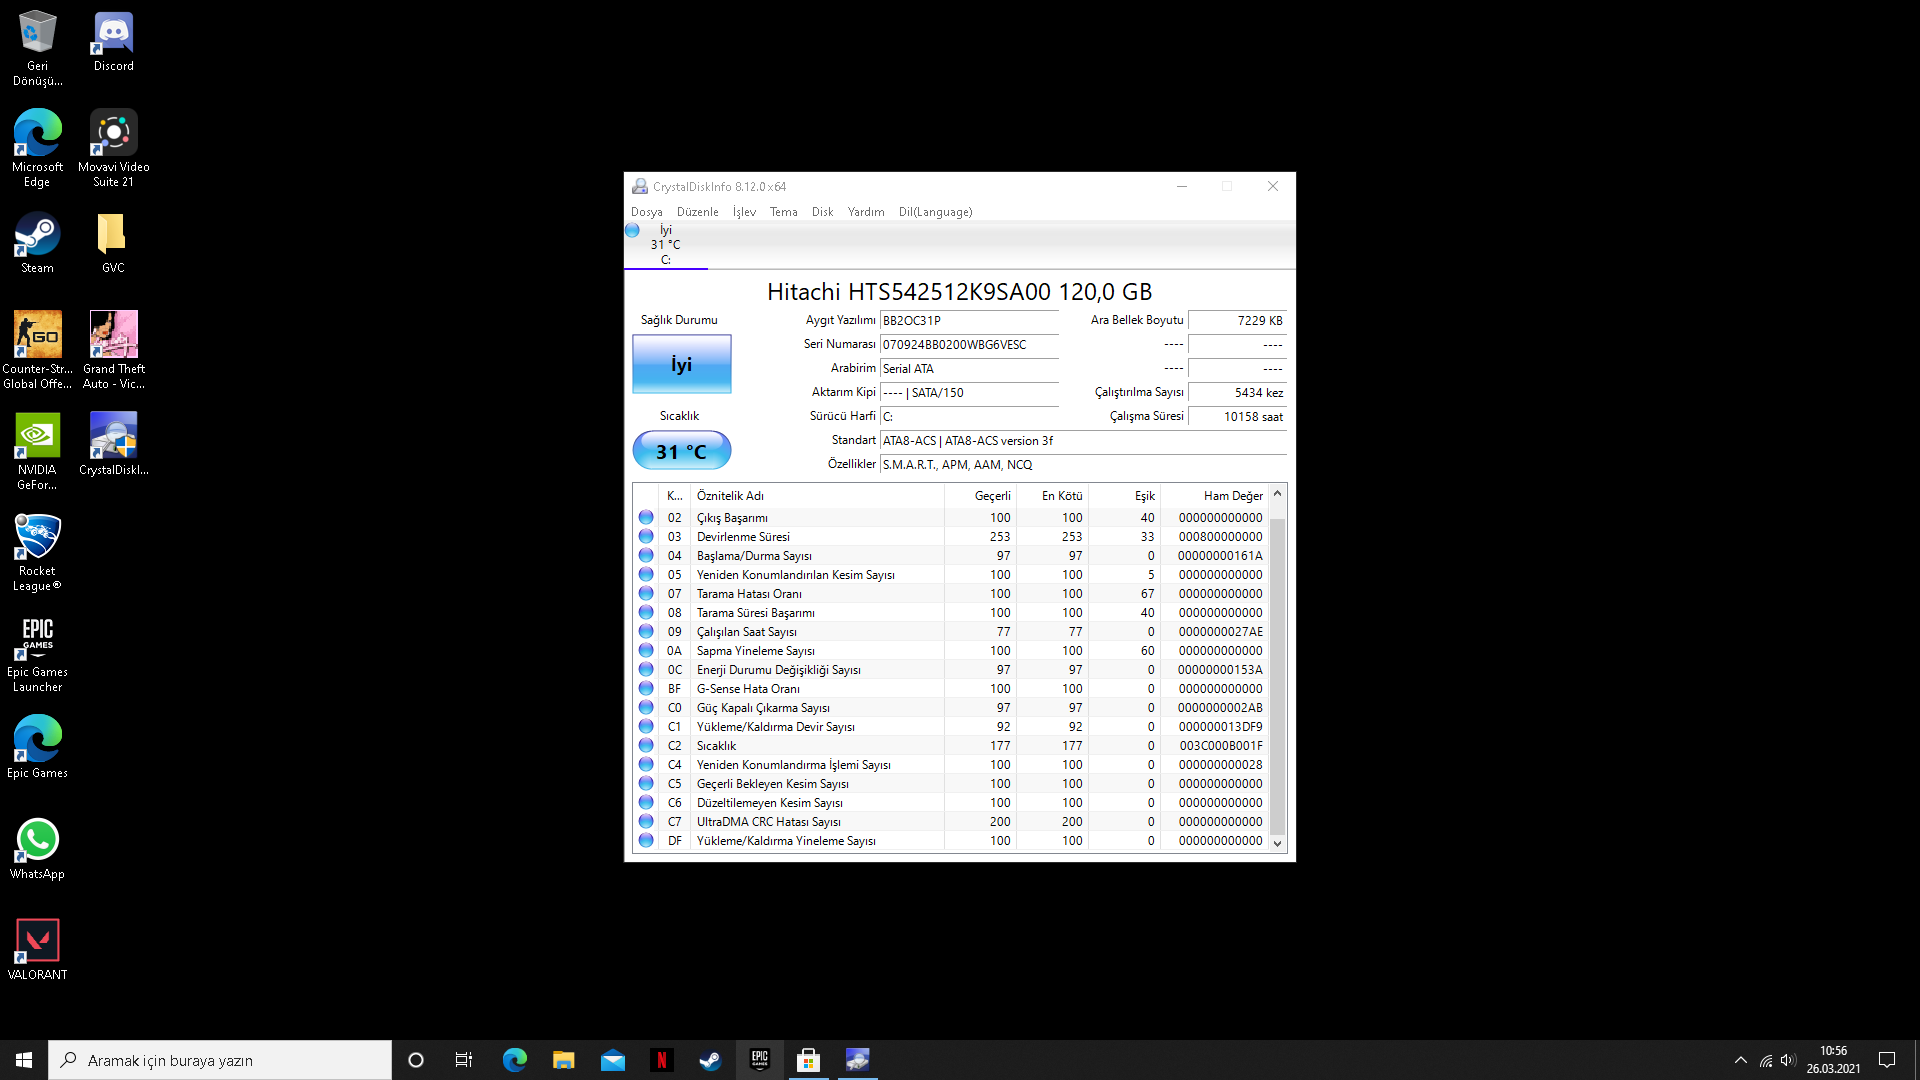Open the Dil(Language) menu
Viewport: 1920px width, 1080px height.
click(x=935, y=212)
